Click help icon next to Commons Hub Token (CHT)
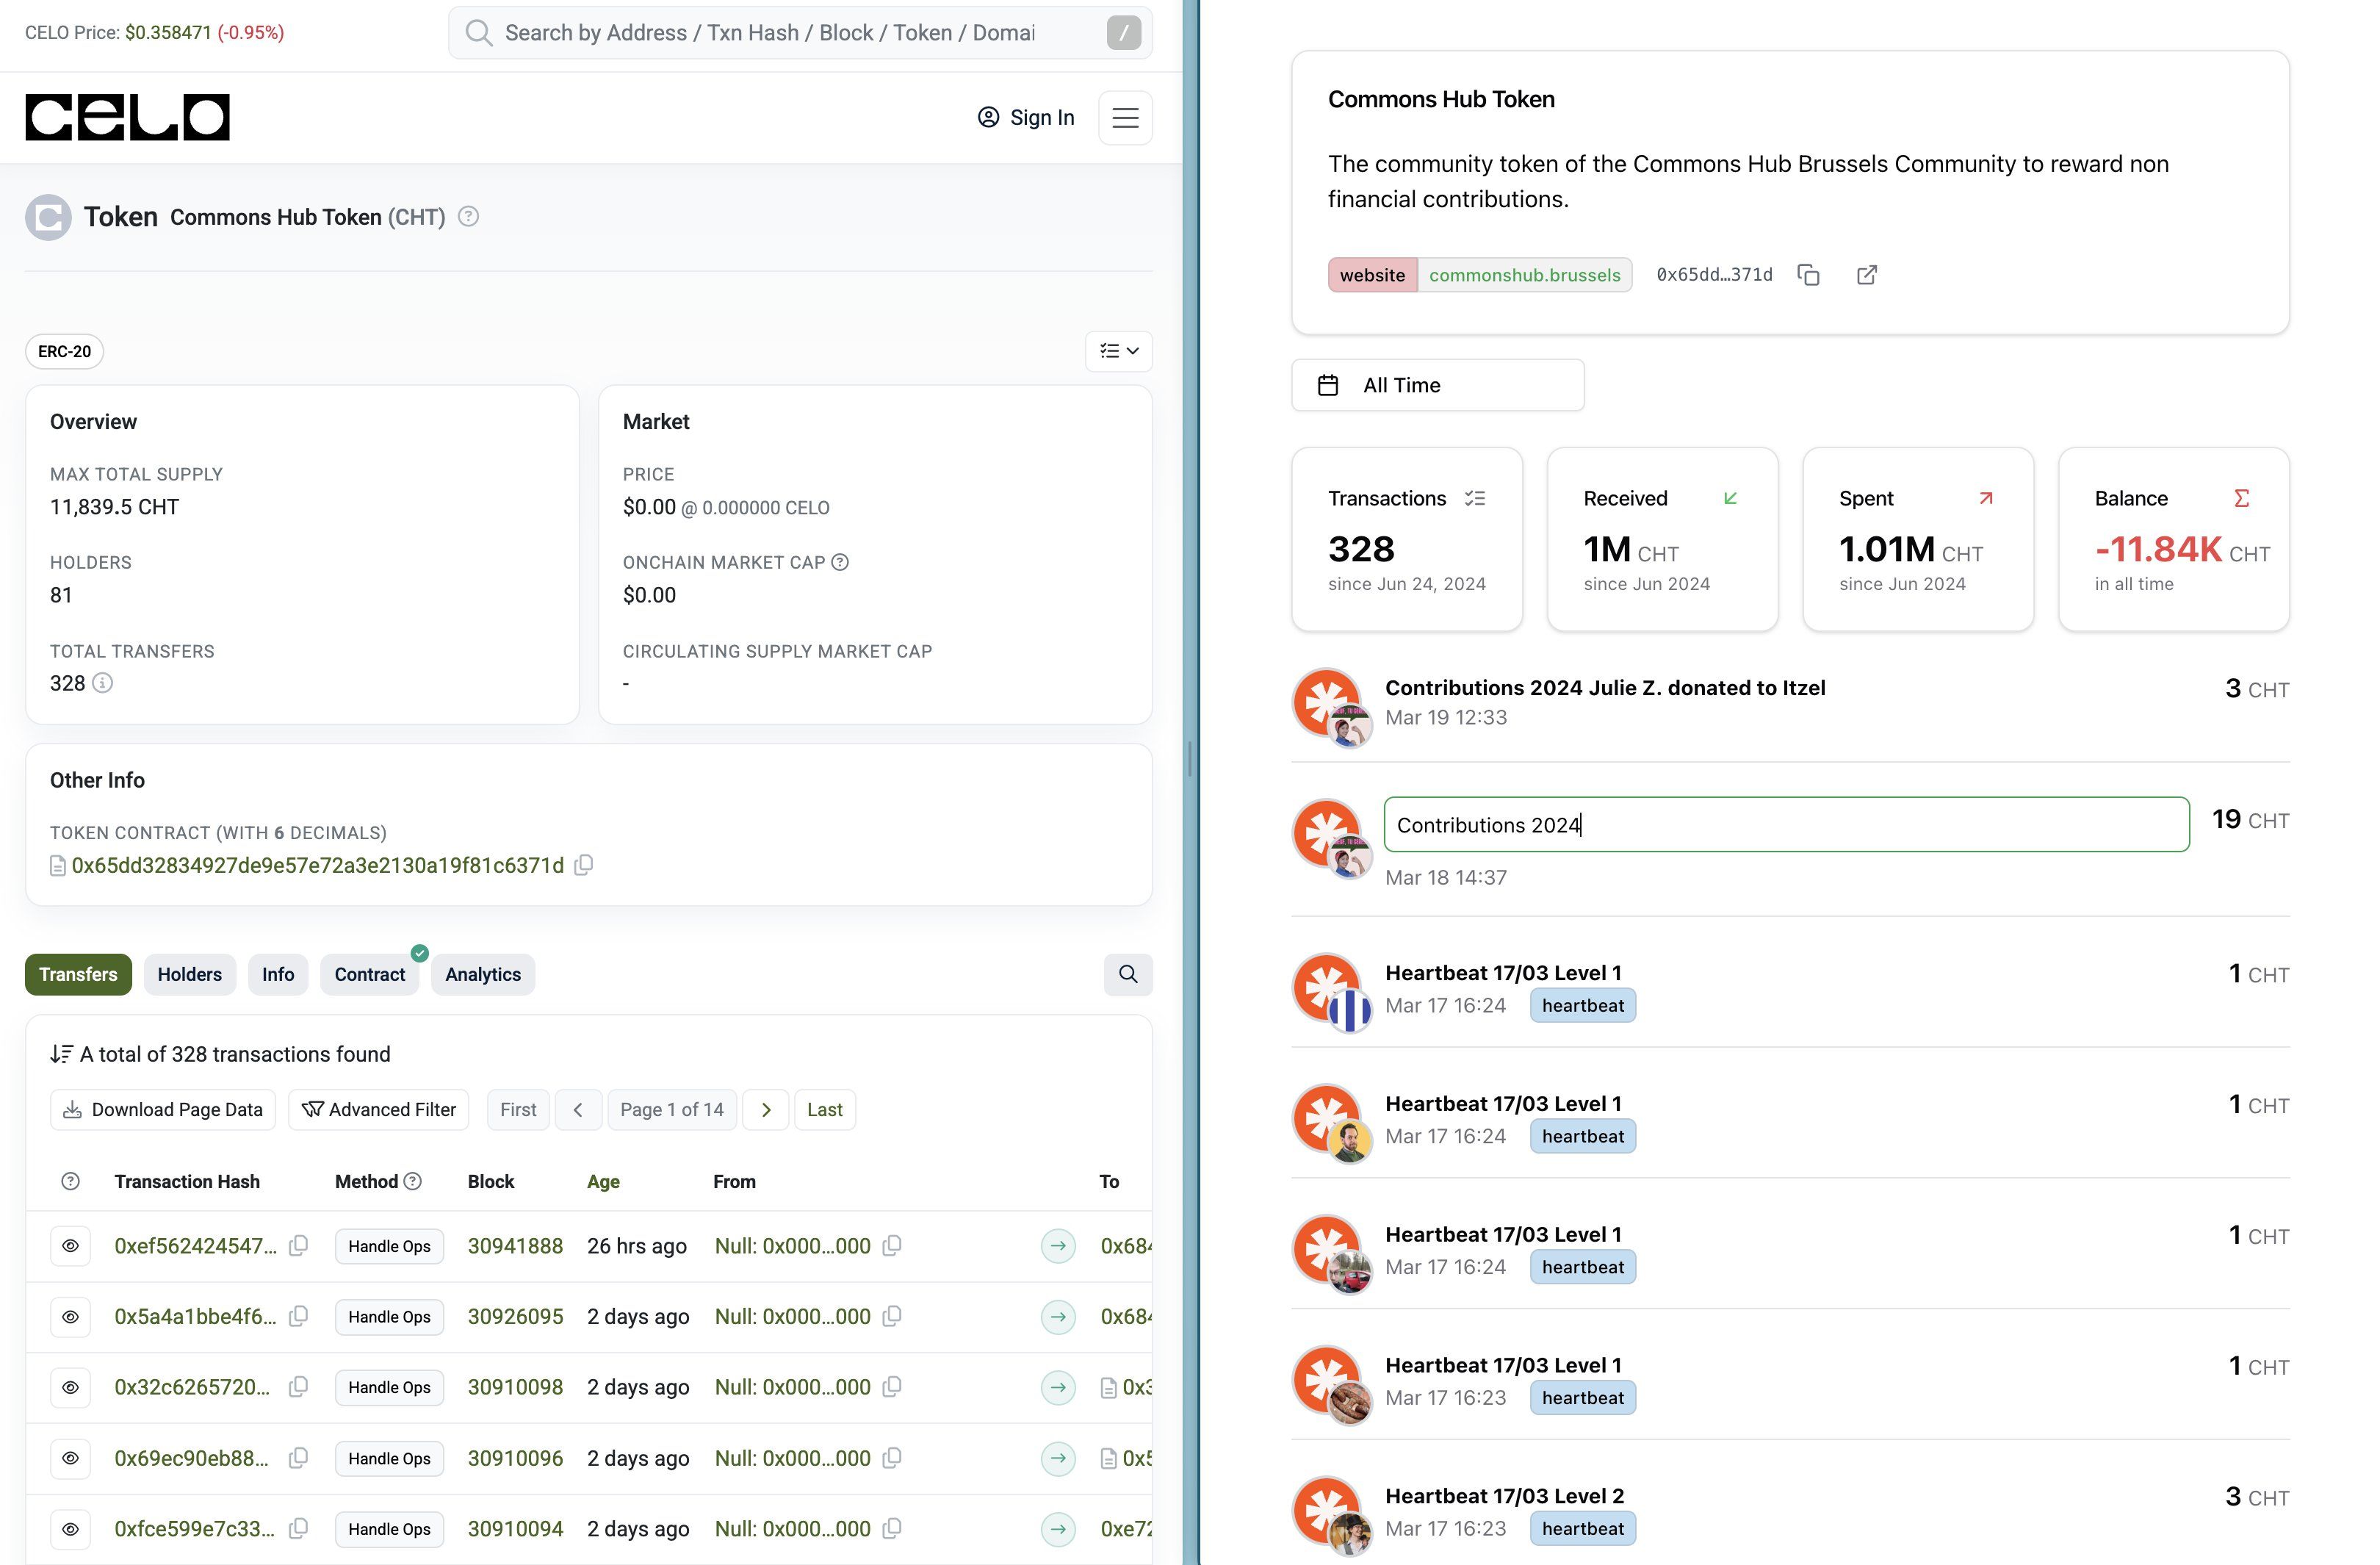Viewport: 2380px width, 1565px height. coord(468,217)
